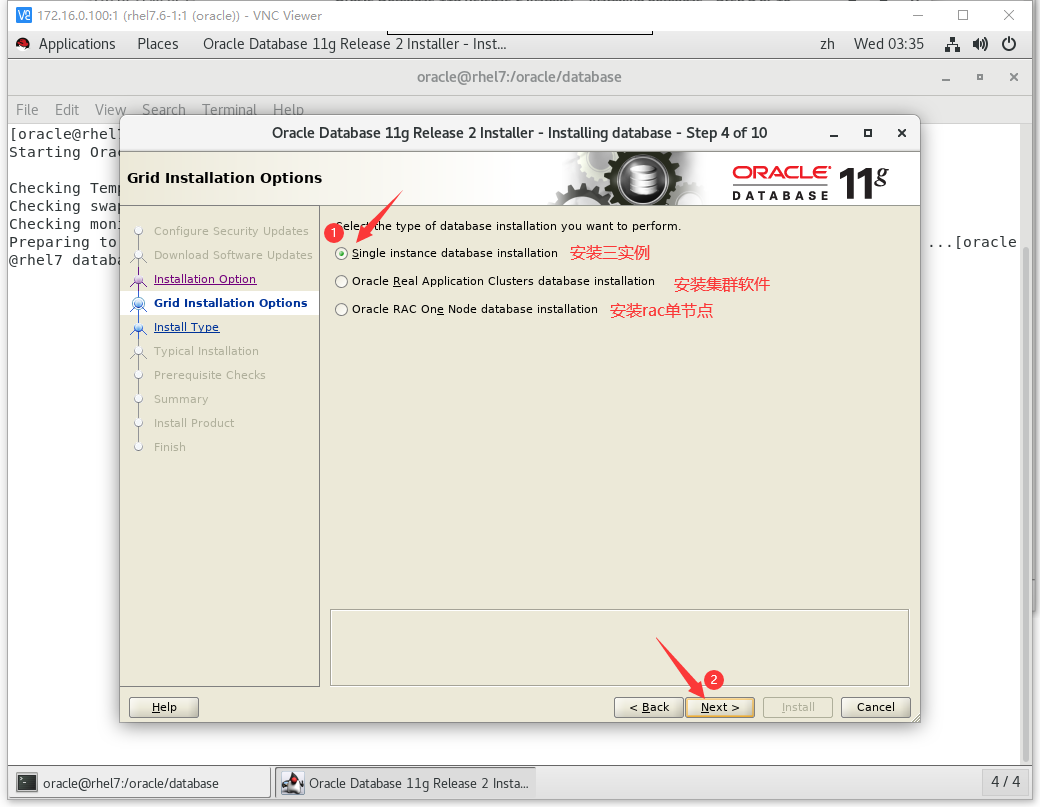
Task: Open the Applications menu in top panel
Action: 77,44
